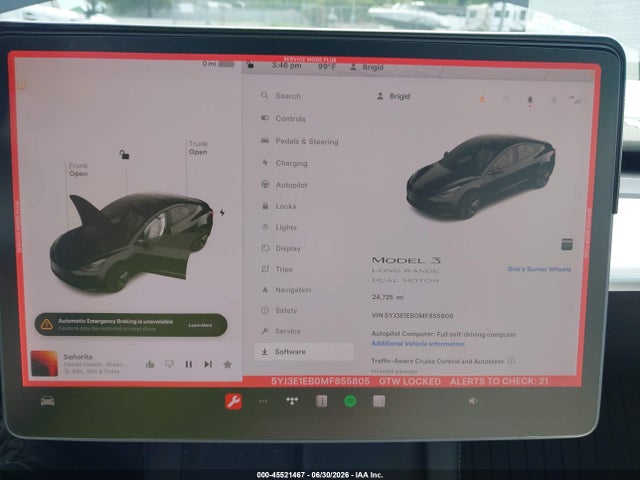Tap the info icon next to Autosteer
Viewport: 640px width, 480px height.
[x=511, y=361]
